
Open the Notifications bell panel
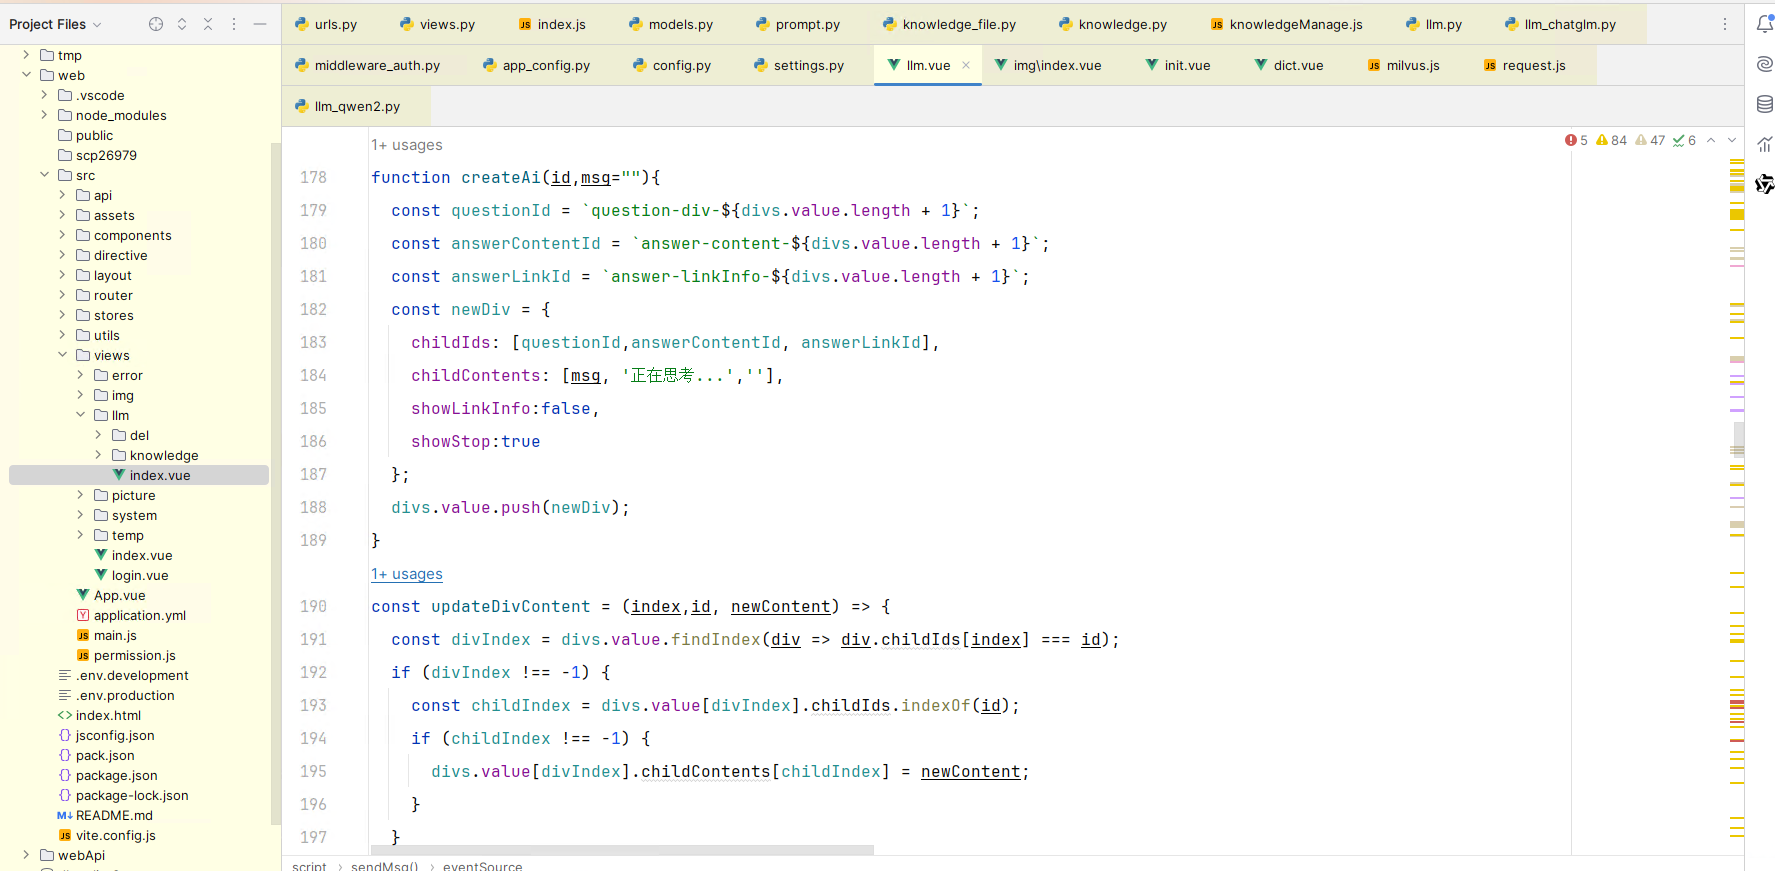tap(1764, 24)
